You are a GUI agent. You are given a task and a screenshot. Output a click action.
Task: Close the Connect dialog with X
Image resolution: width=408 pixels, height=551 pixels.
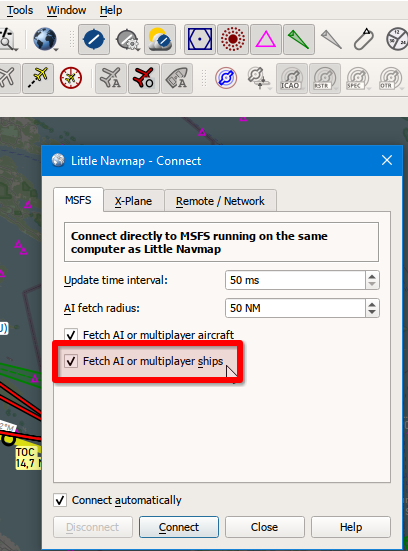pos(387,160)
